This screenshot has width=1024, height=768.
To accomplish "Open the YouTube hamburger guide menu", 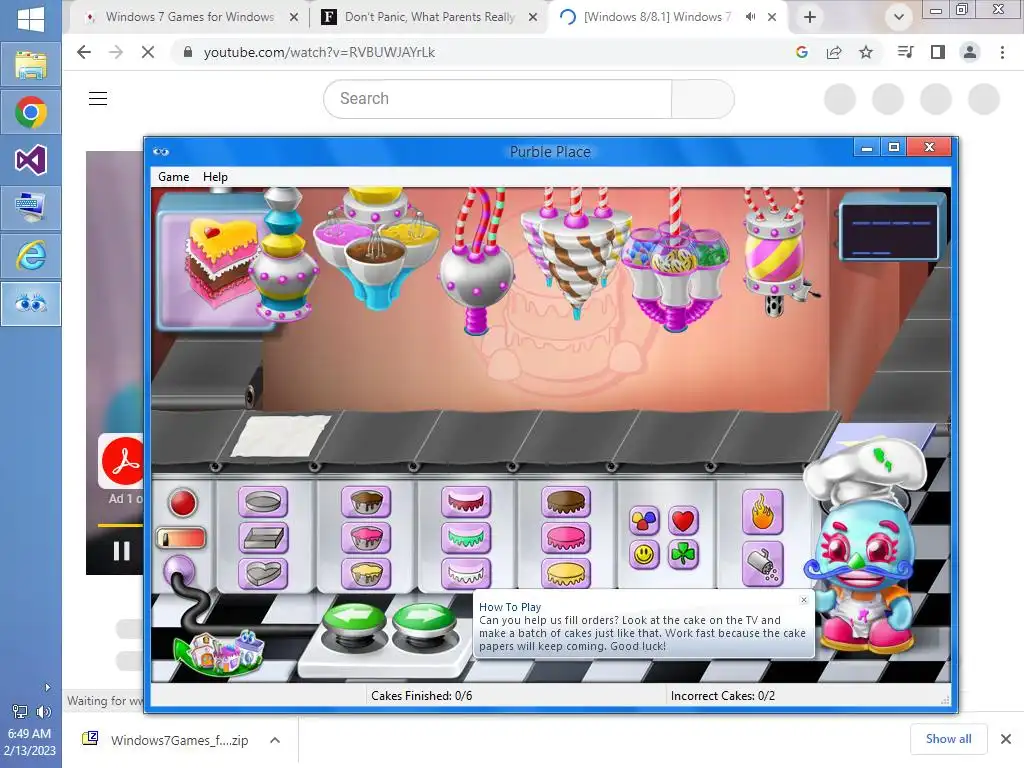I will pos(98,99).
